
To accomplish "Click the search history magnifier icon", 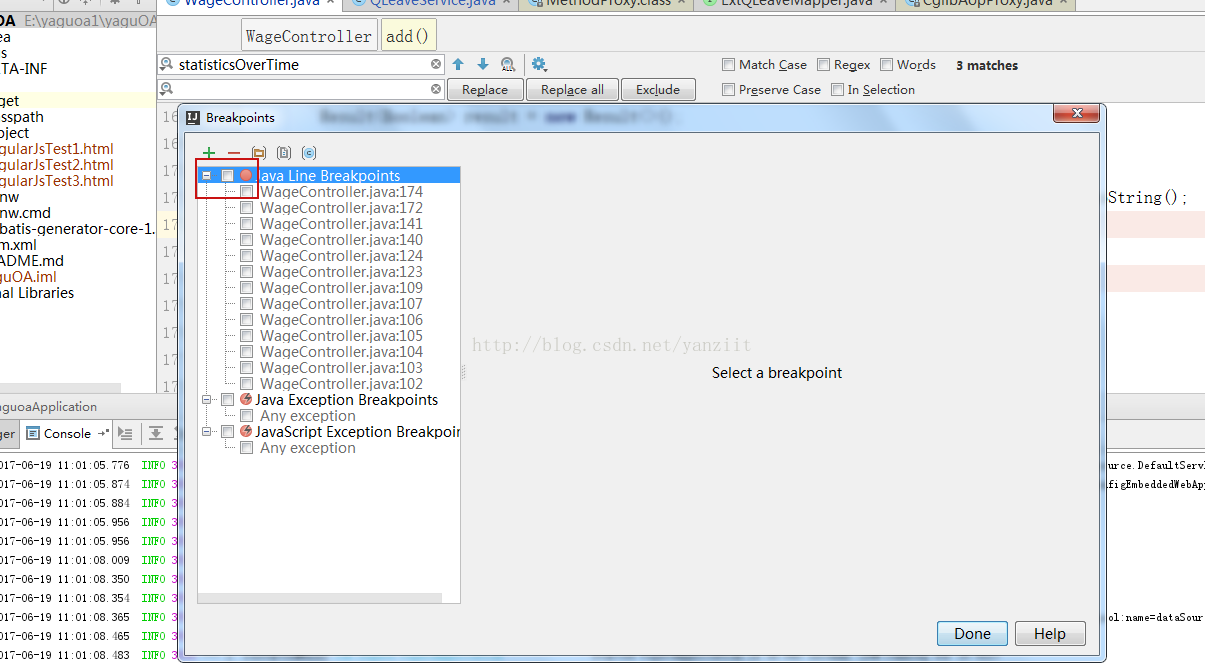I will click(x=166, y=64).
